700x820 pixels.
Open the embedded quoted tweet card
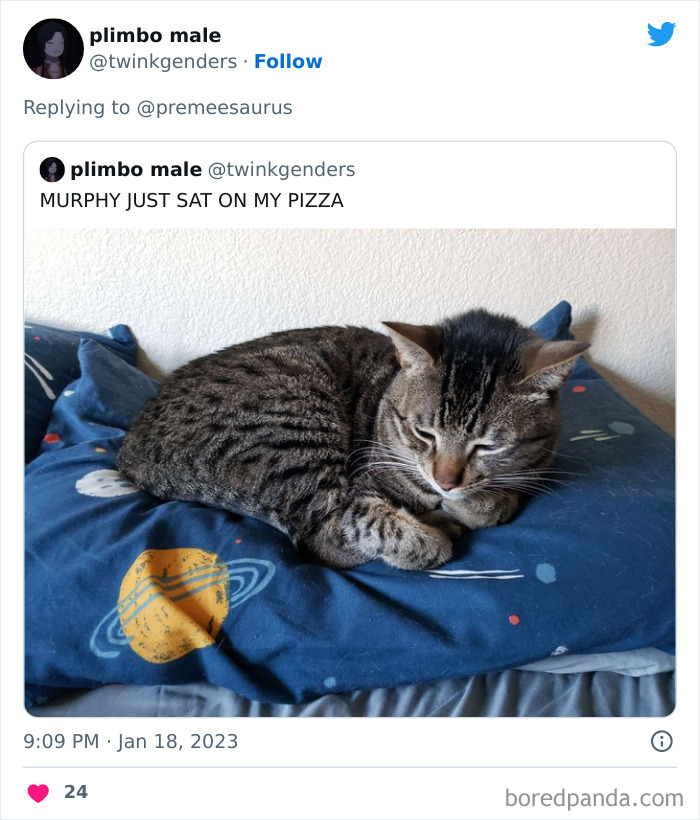click(350, 430)
